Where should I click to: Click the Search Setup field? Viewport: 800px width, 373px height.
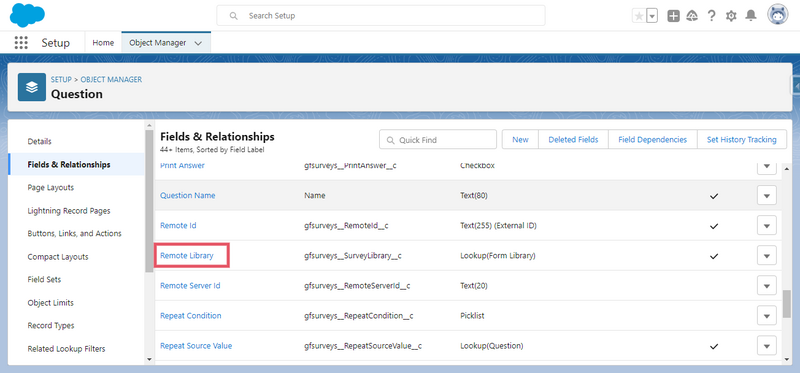tap(381, 16)
